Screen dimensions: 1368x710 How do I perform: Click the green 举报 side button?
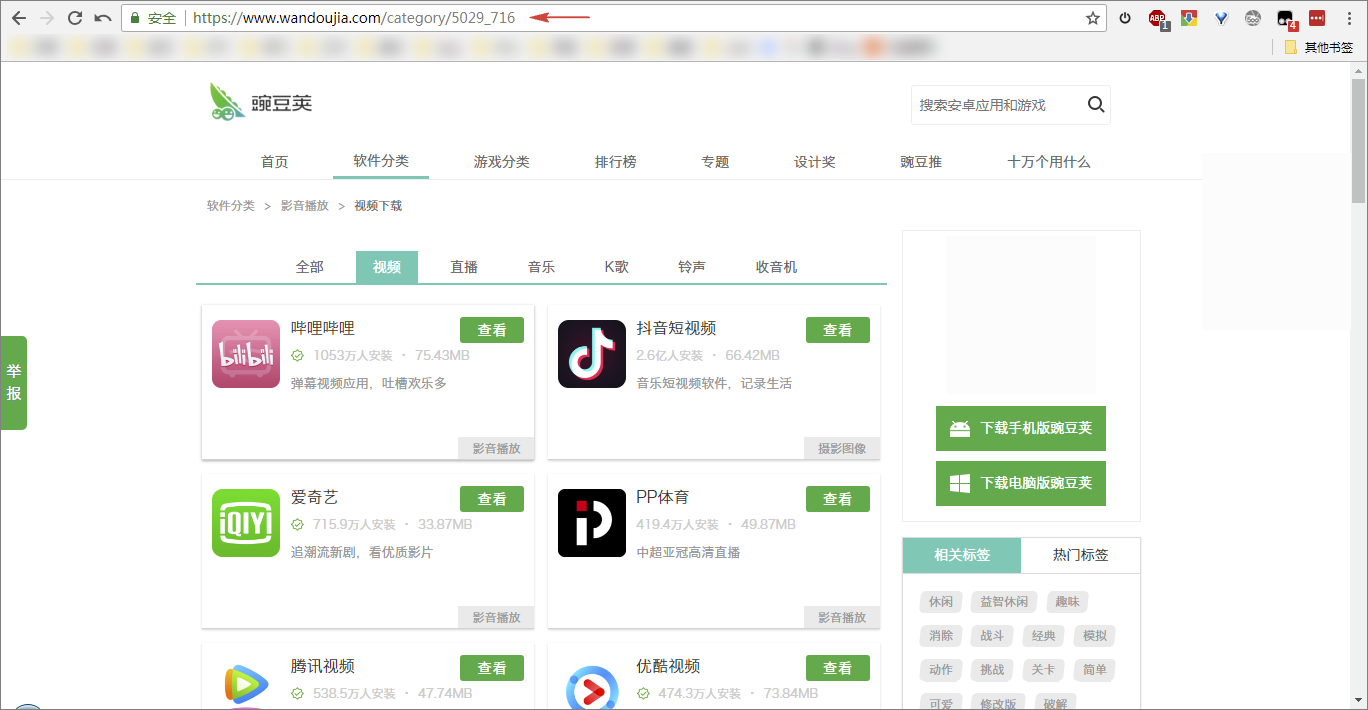pos(14,383)
